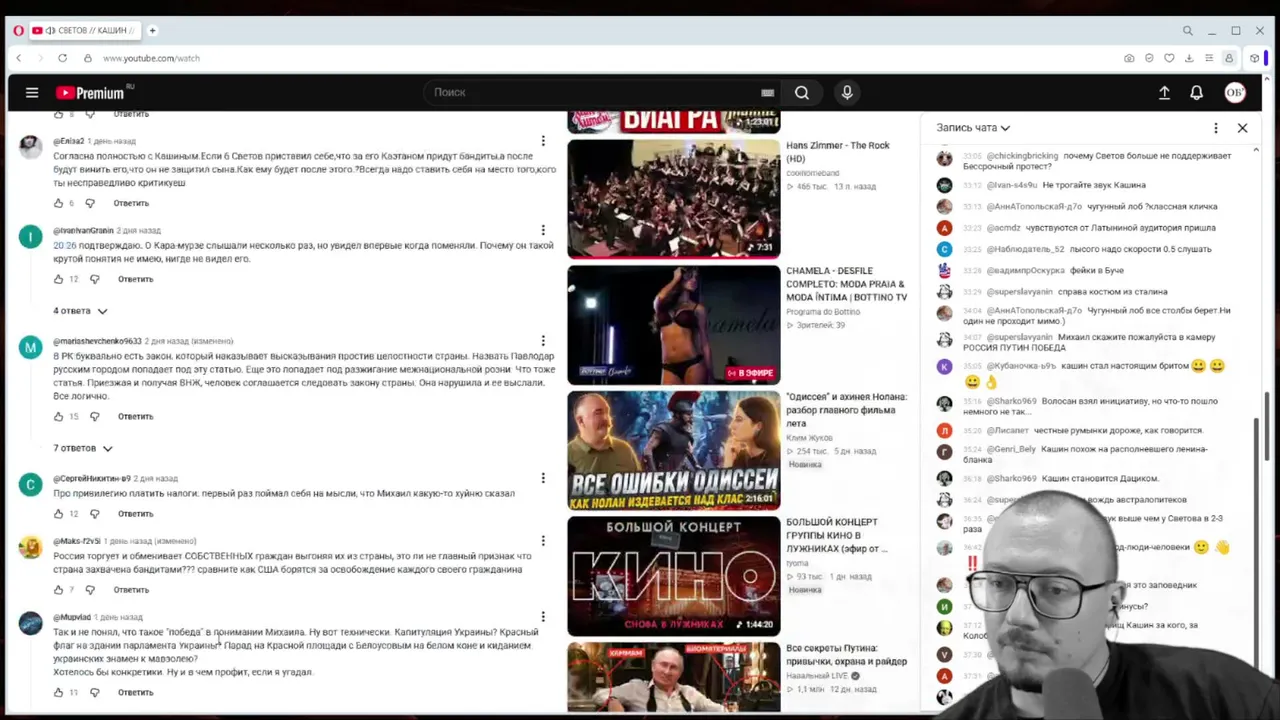Dislike the @mariashevchenko9633 comment
The image size is (1280, 720).
tap(95, 416)
